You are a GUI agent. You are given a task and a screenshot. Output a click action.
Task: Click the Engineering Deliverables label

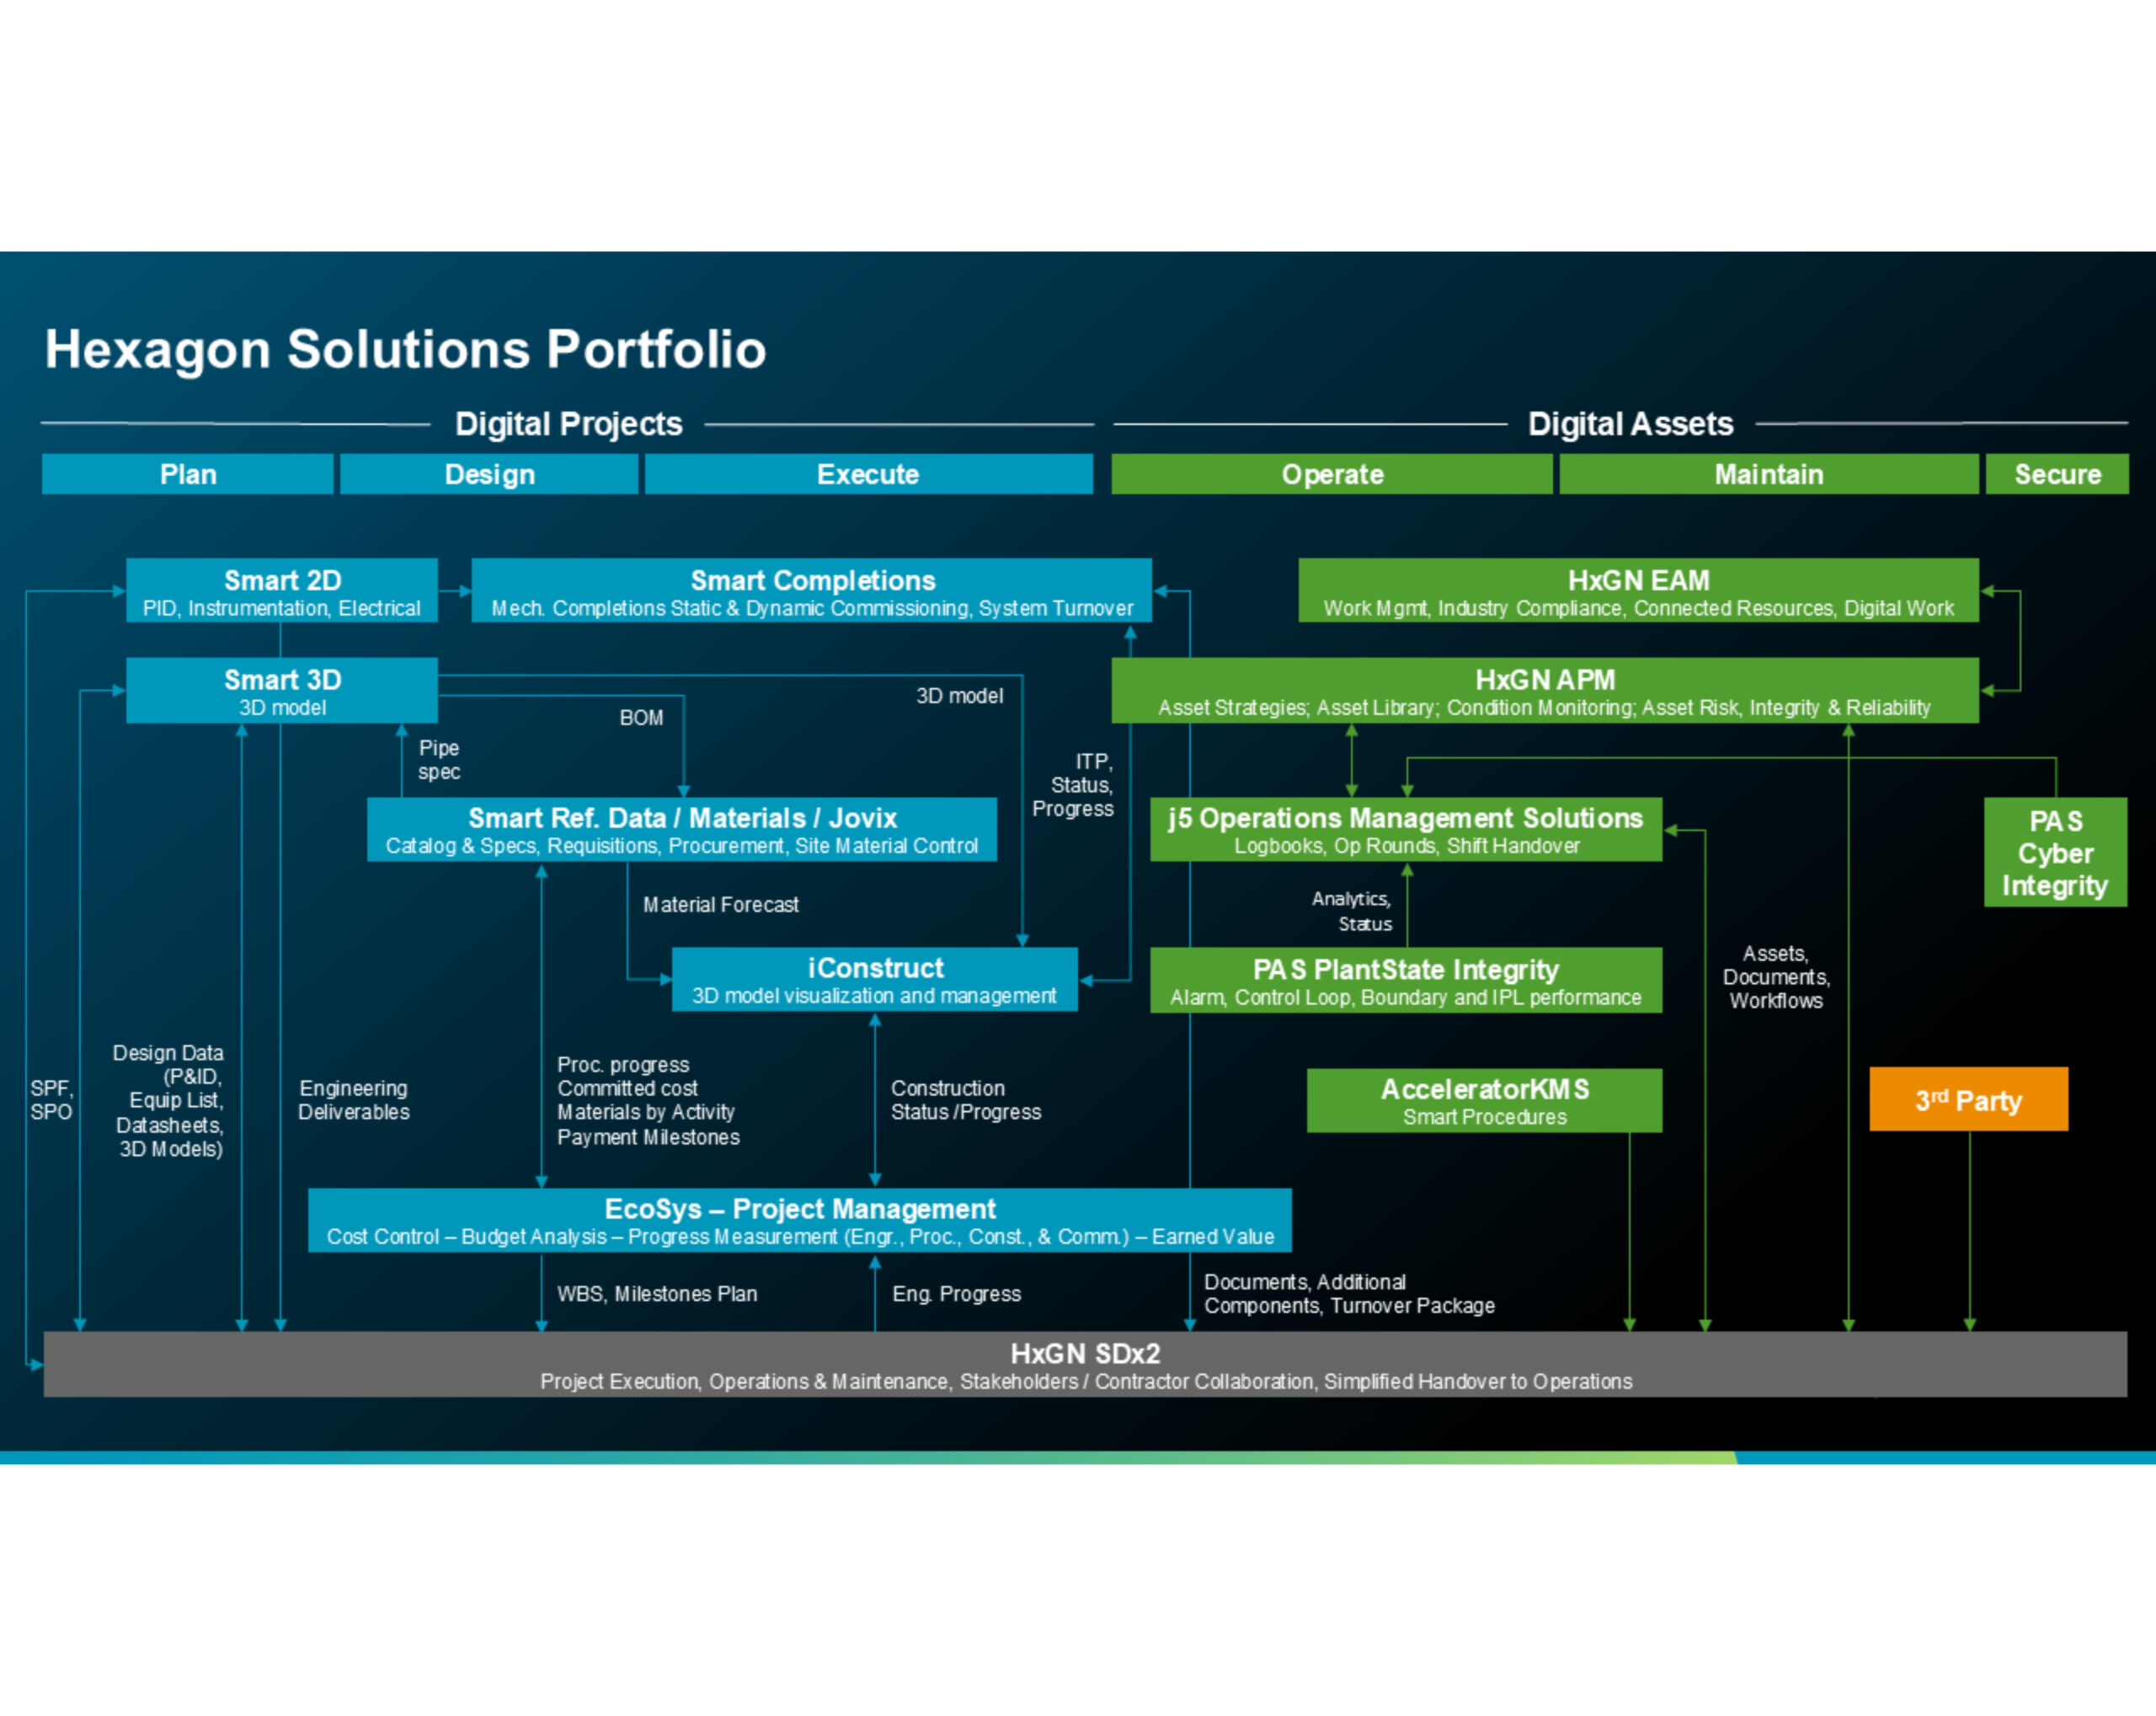354,1100
